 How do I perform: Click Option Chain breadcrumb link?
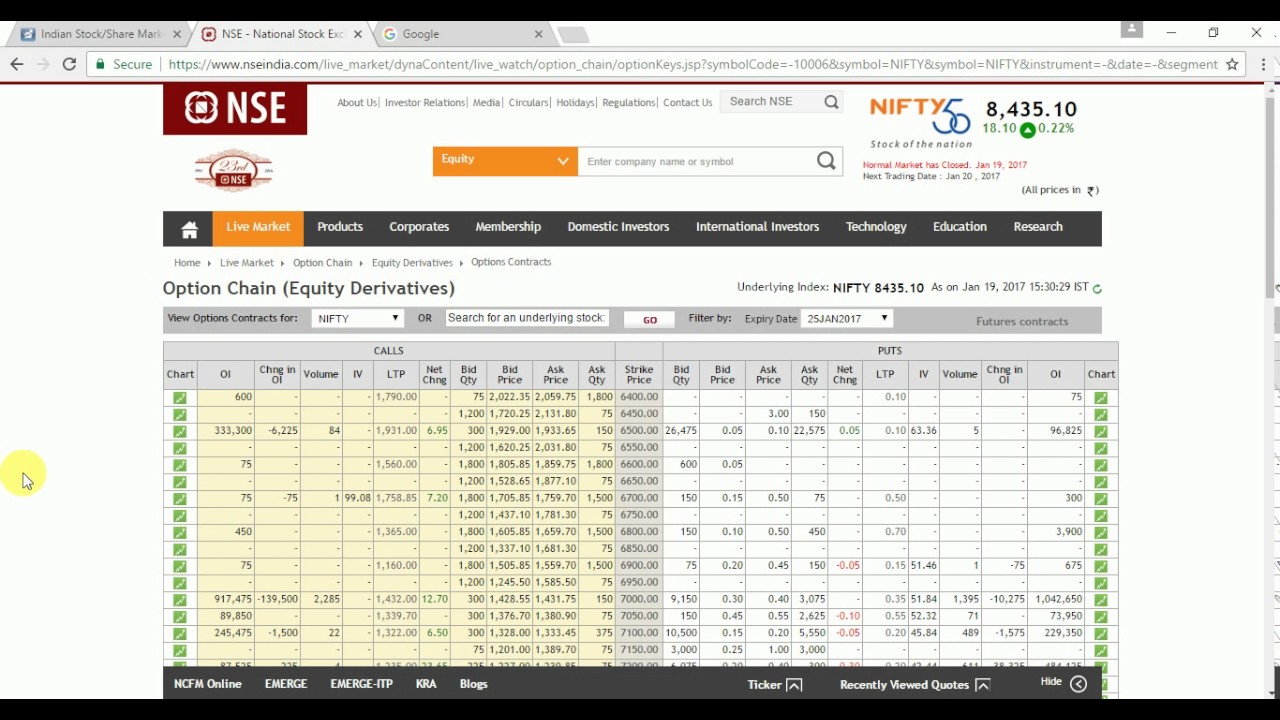[322, 263]
